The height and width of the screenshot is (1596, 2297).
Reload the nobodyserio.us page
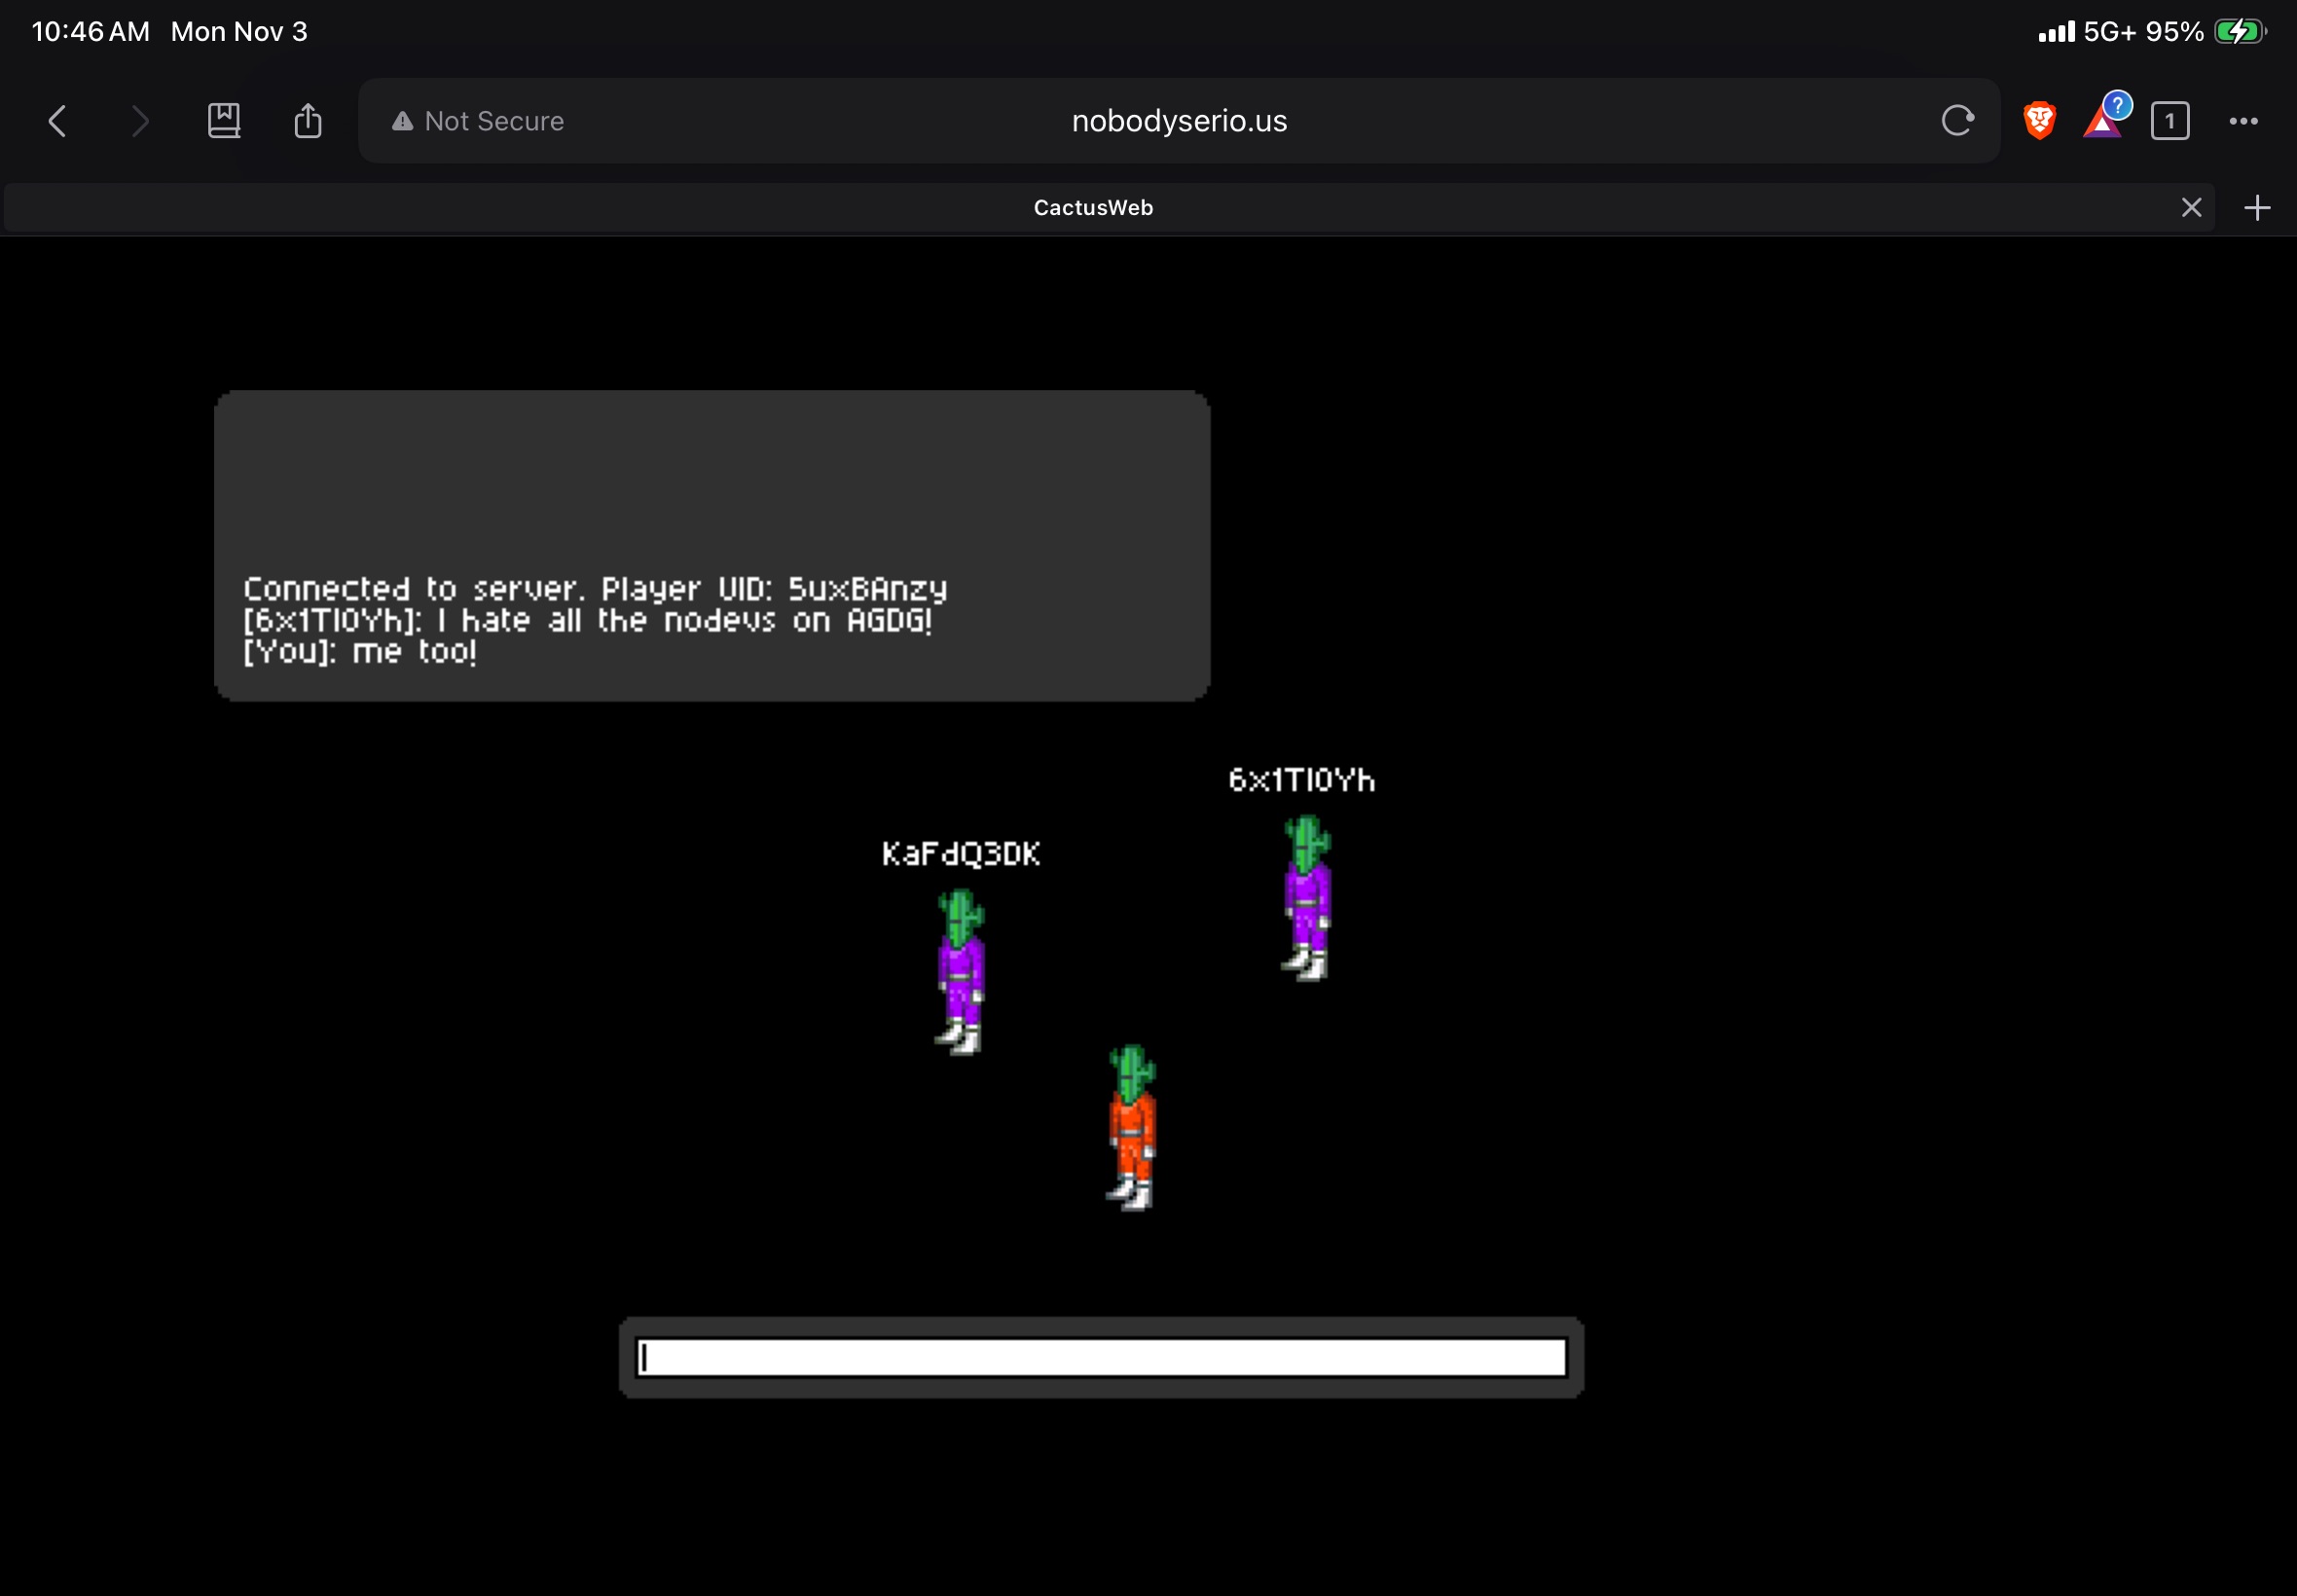(x=1957, y=121)
